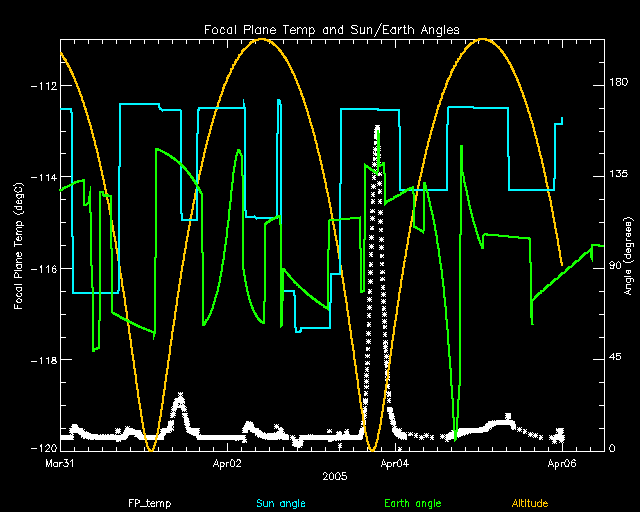This screenshot has height=512, width=640.
Task: Select the white FP_temp legend label
Action: (x=146, y=502)
